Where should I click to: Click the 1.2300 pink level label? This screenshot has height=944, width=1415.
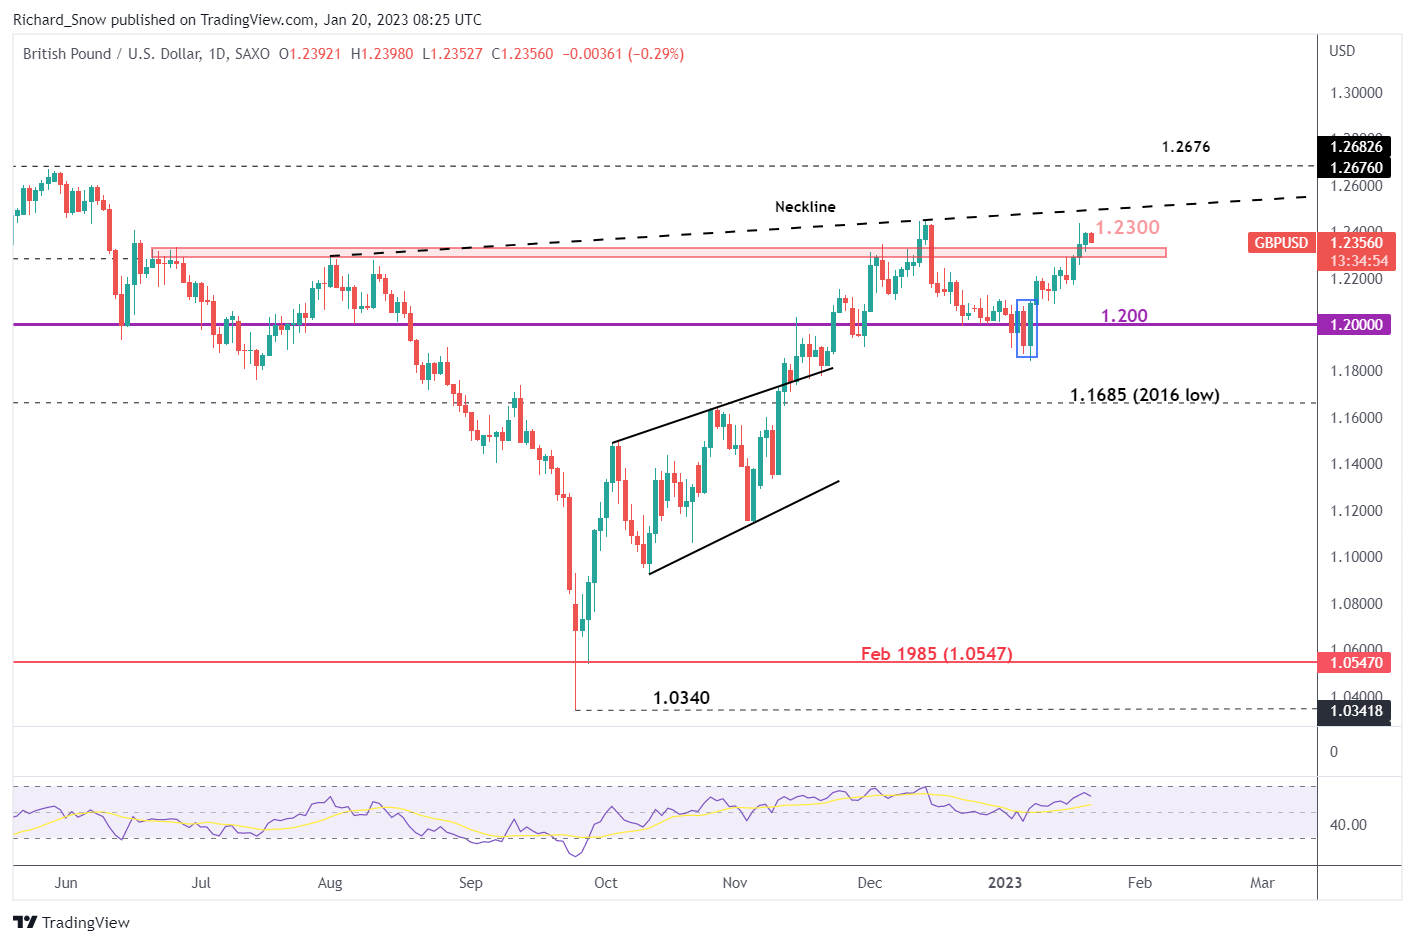point(1128,228)
